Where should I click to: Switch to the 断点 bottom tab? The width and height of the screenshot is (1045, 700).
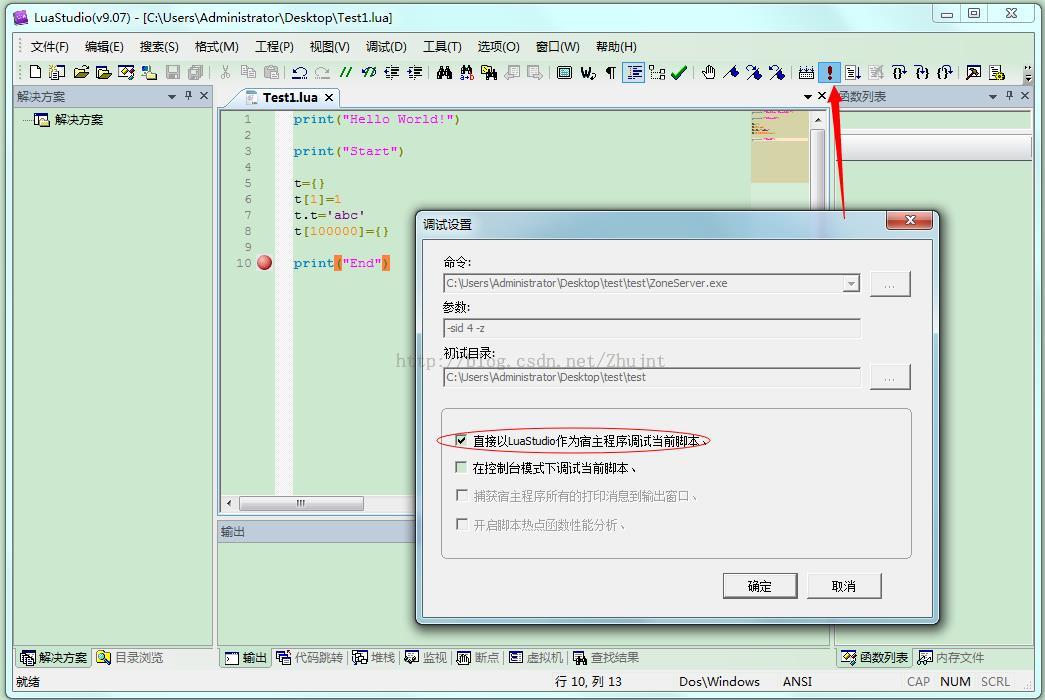tap(478, 658)
